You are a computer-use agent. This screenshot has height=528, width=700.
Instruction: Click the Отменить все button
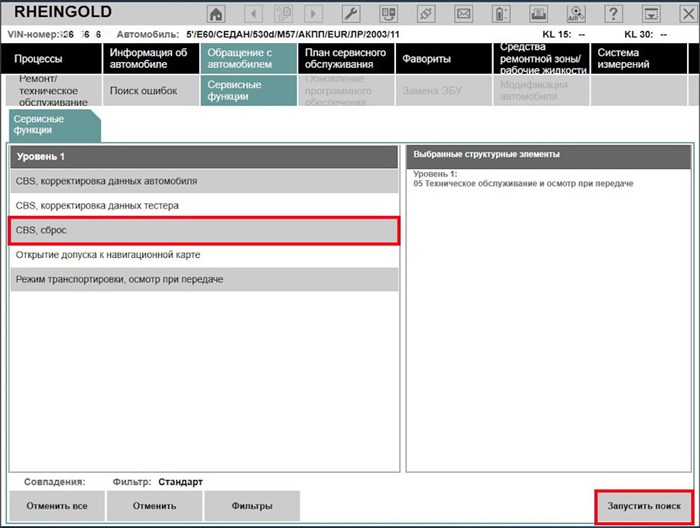tap(57, 506)
